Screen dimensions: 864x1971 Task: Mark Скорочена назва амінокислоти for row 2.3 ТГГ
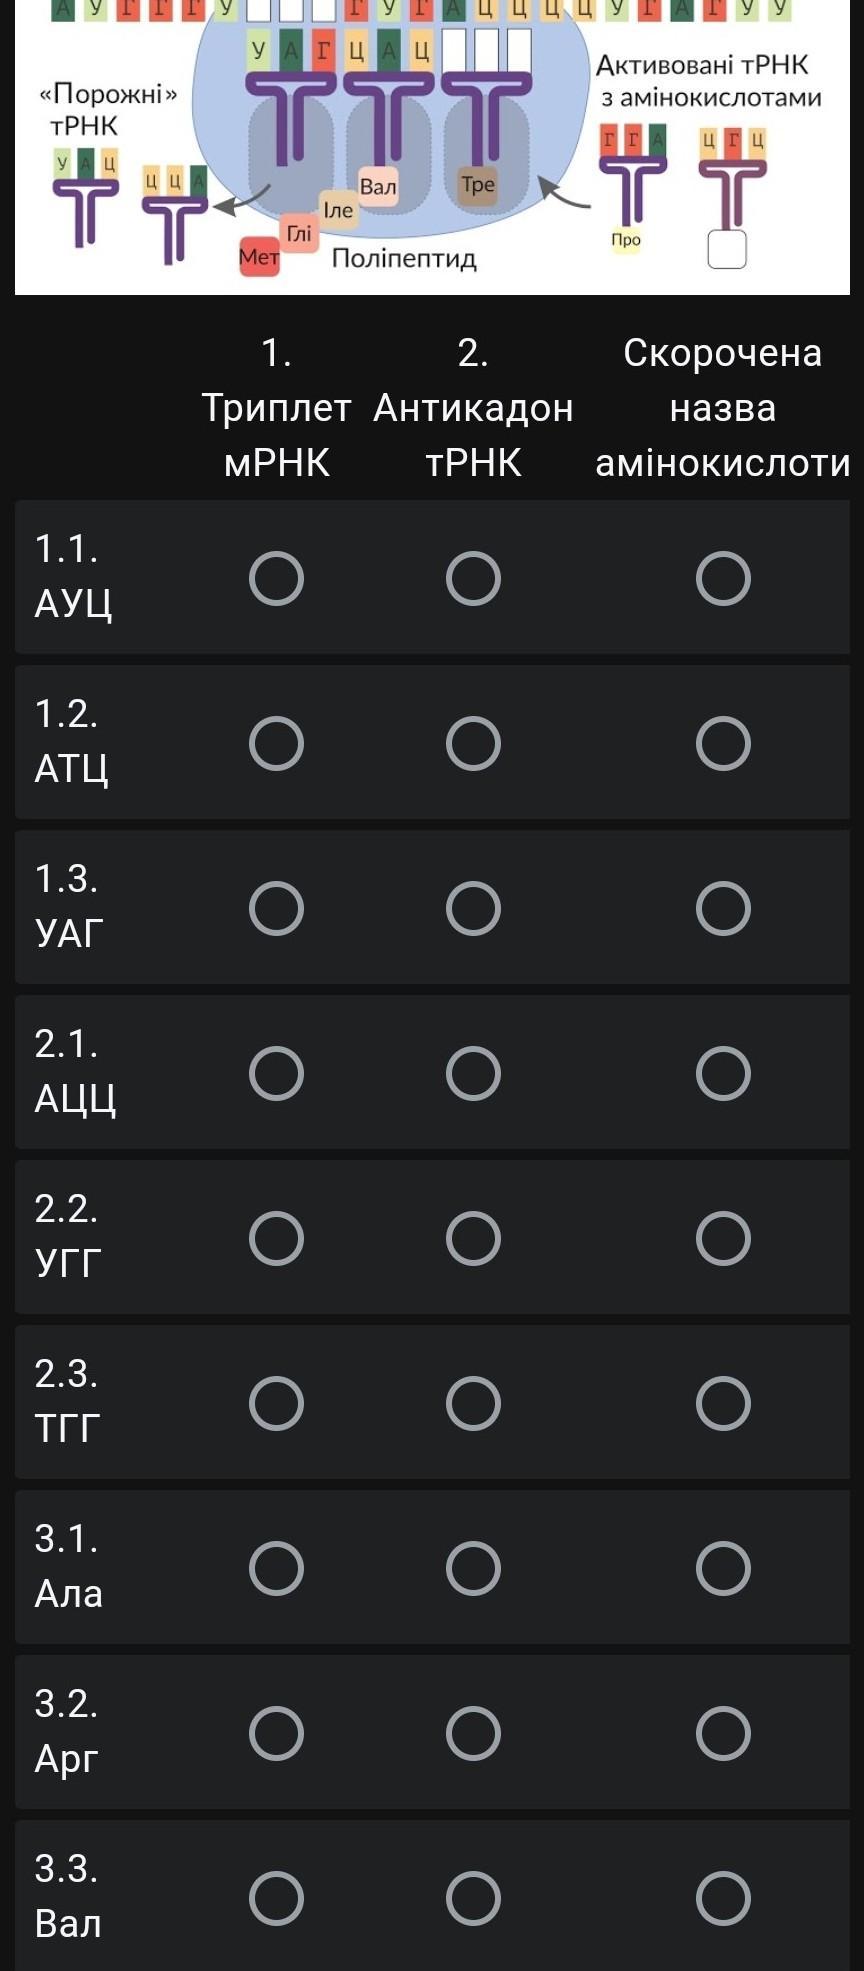tap(723, 1403)
